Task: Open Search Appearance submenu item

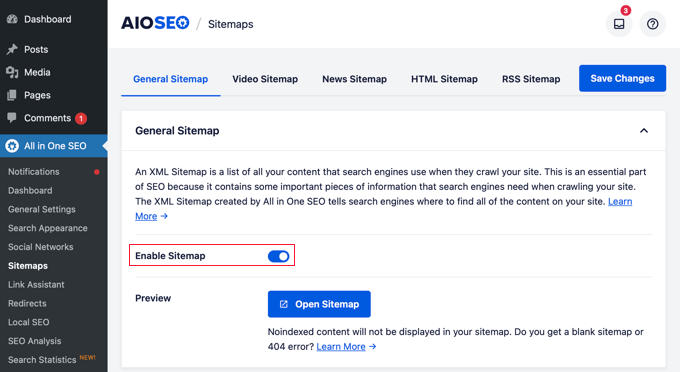Action: 48,228
